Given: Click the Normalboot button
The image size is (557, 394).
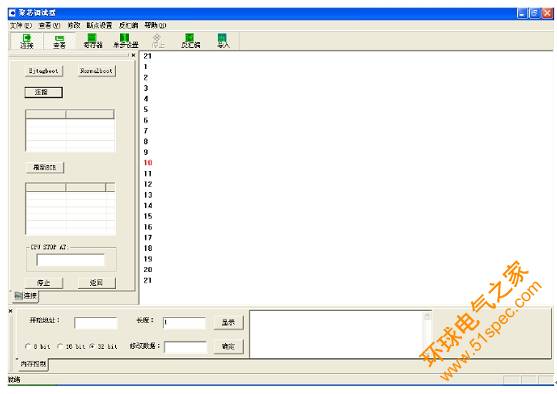Looking at the screenshot, I should coord(96,71).
